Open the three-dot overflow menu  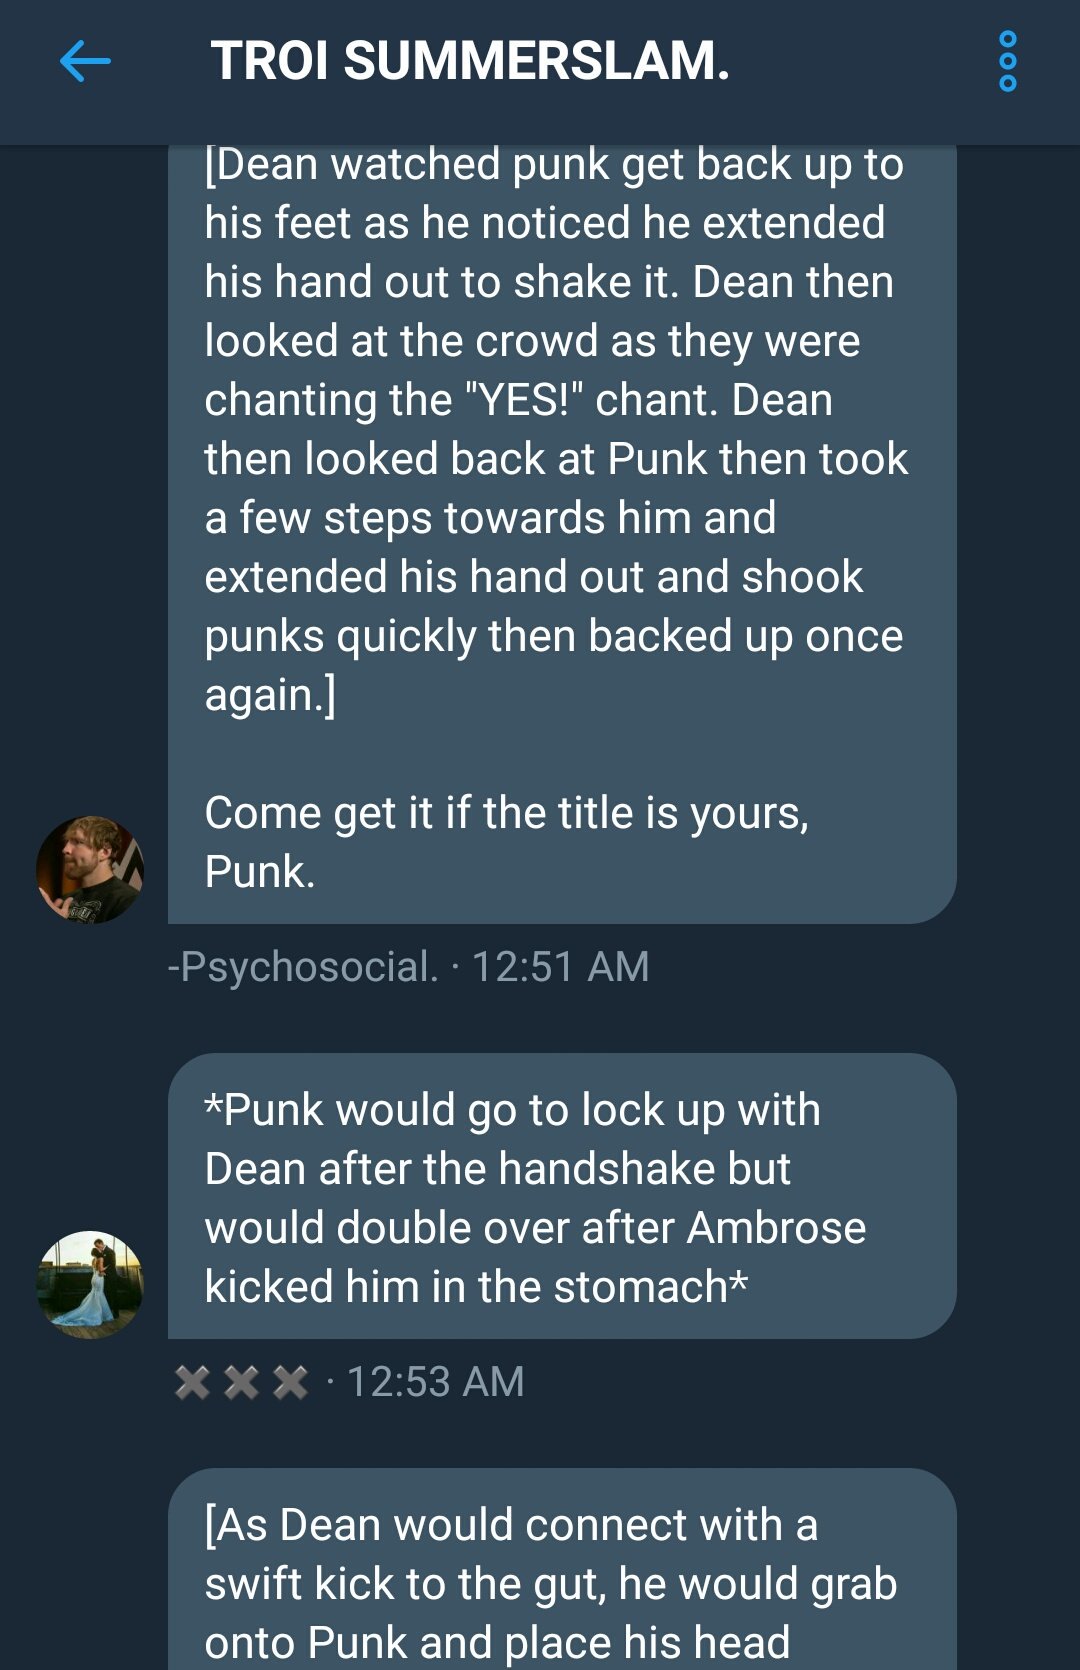pyautogui.click(x=1008, y=61)
